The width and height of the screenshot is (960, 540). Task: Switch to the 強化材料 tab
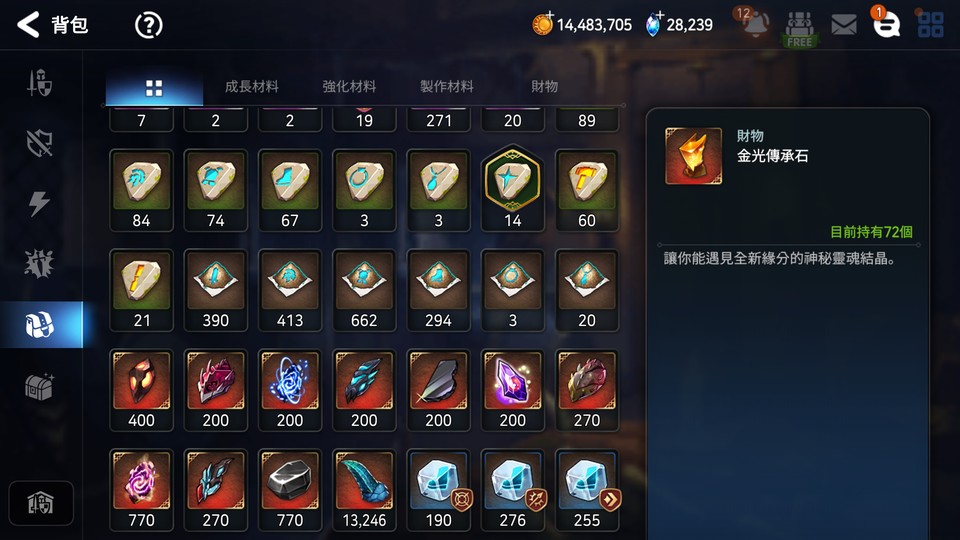pos(349,86)
